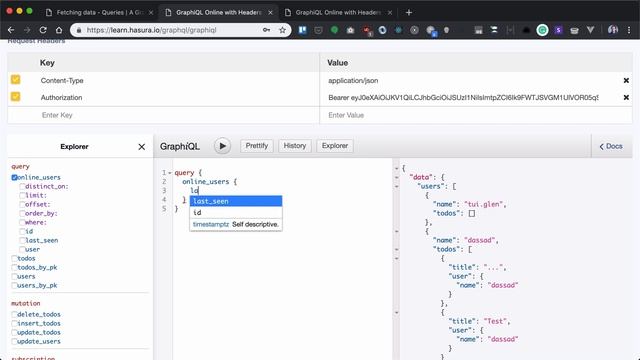The image size is (640, 360).
Task: Check the distinct_on argument
Action: pyautogui.click(x=22, y=187)
